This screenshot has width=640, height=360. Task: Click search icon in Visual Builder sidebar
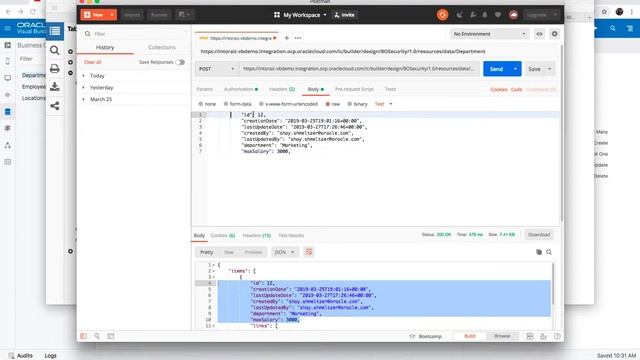55,50
